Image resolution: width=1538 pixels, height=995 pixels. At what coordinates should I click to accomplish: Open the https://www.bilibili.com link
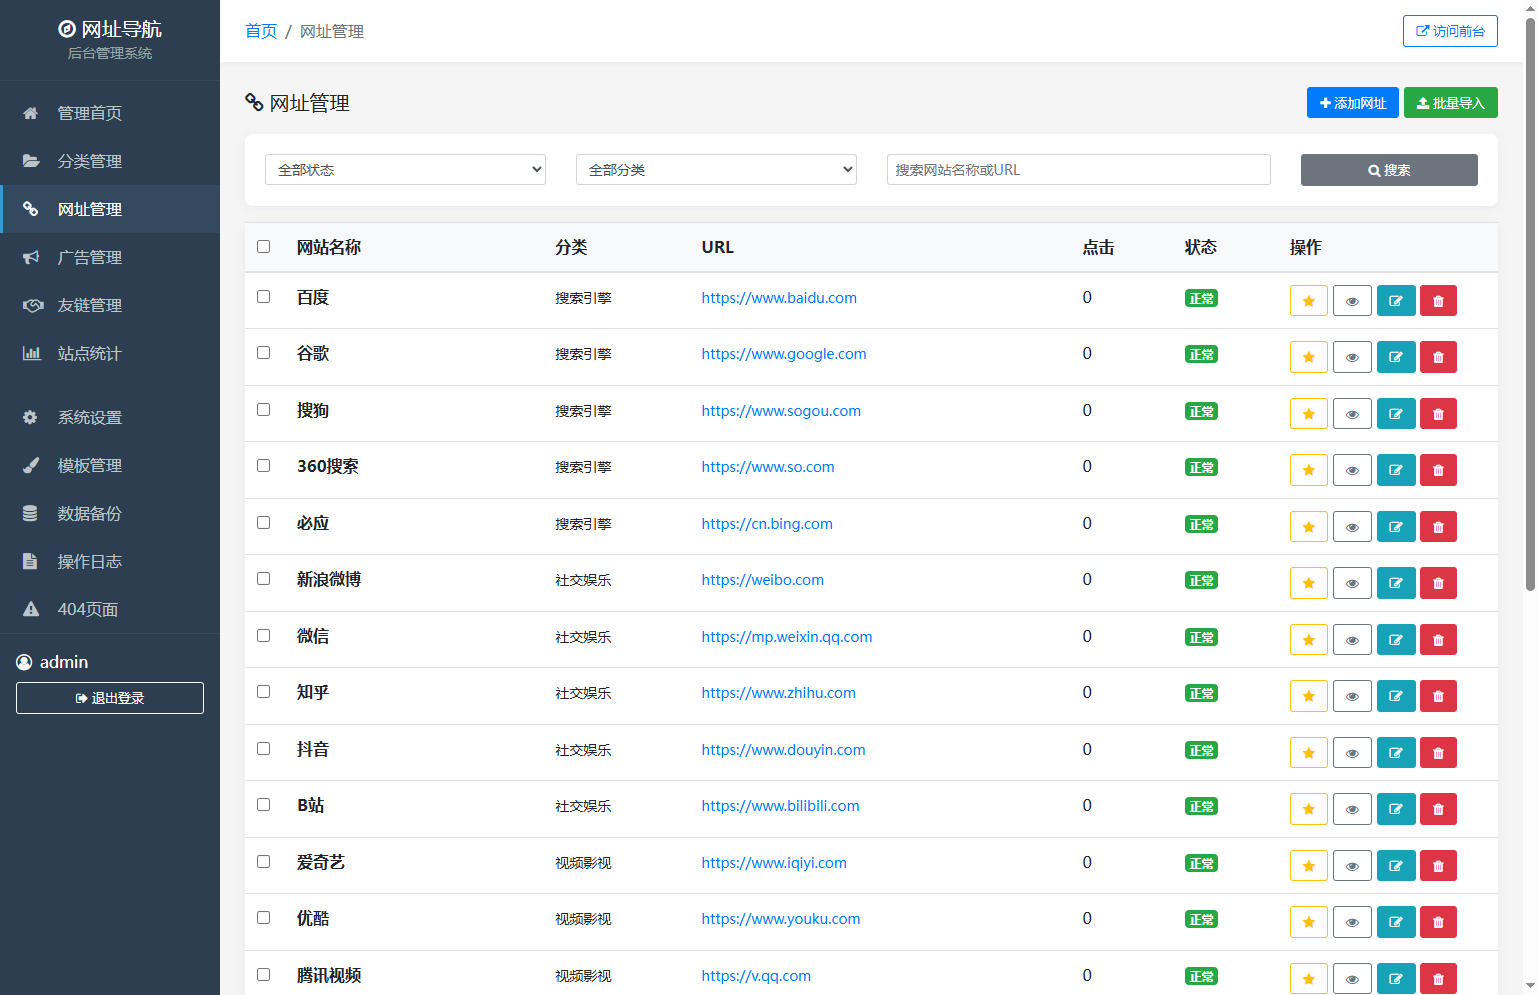coord(780,806)
